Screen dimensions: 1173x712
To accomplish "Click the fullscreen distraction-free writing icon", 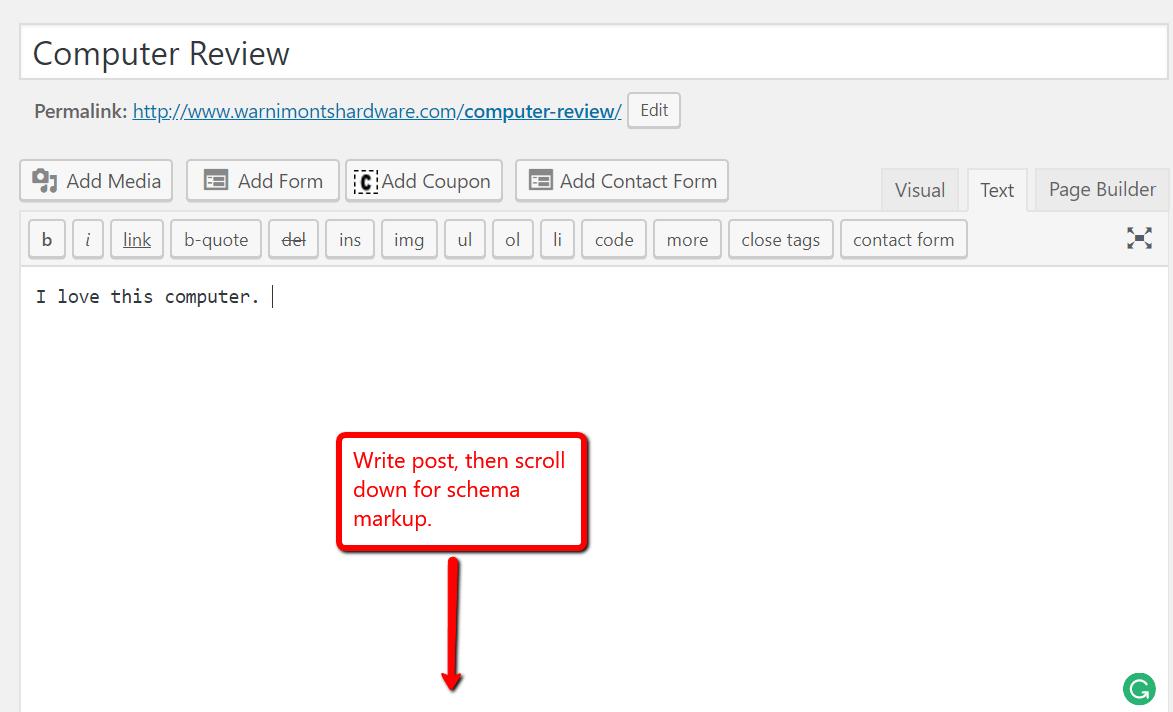I will [x=1139, y=239].
